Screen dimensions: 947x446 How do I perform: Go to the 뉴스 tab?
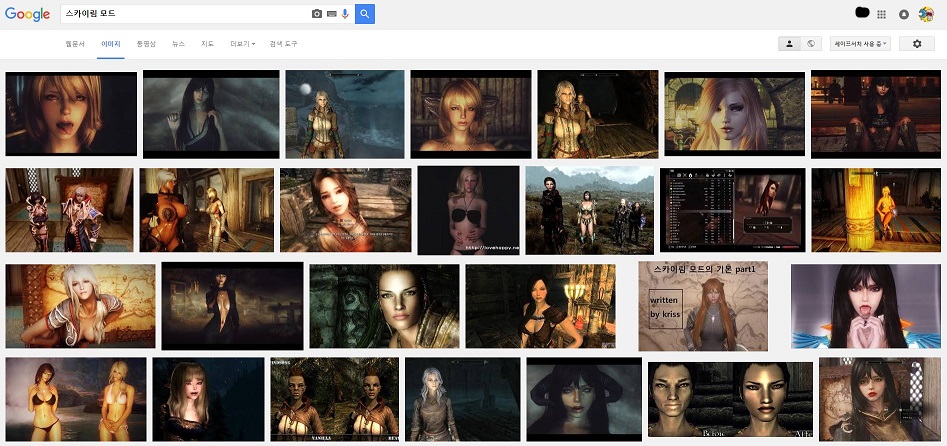(x=178, y=44)
